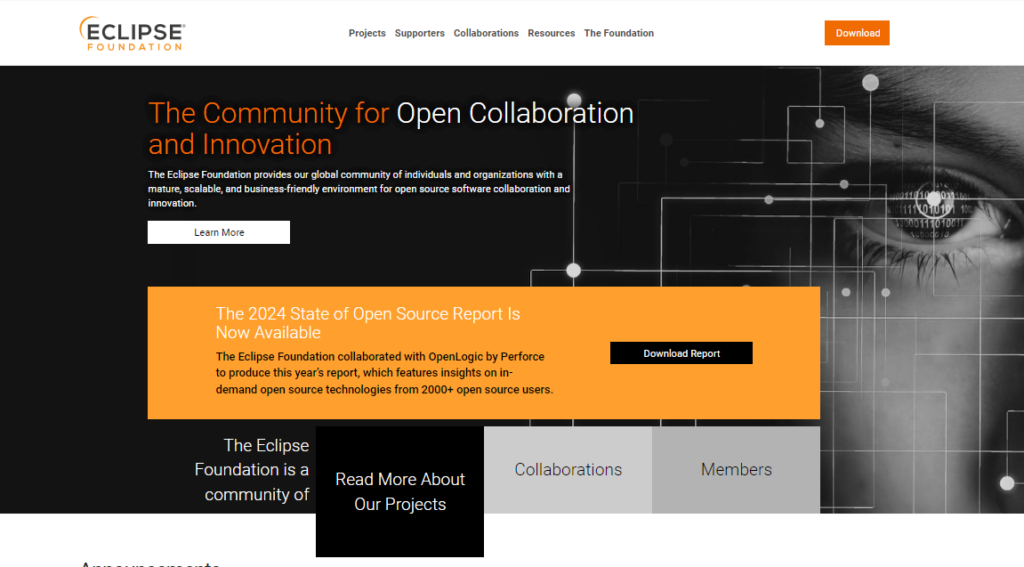Click the text mentioning OpenLogic by Perforce

tap(384, 373)
